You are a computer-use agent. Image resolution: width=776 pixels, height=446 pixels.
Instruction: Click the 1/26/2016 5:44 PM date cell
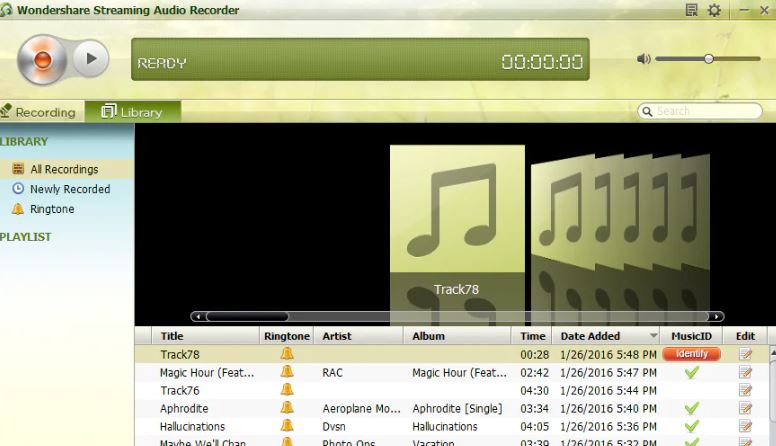[x=608, y=391]
